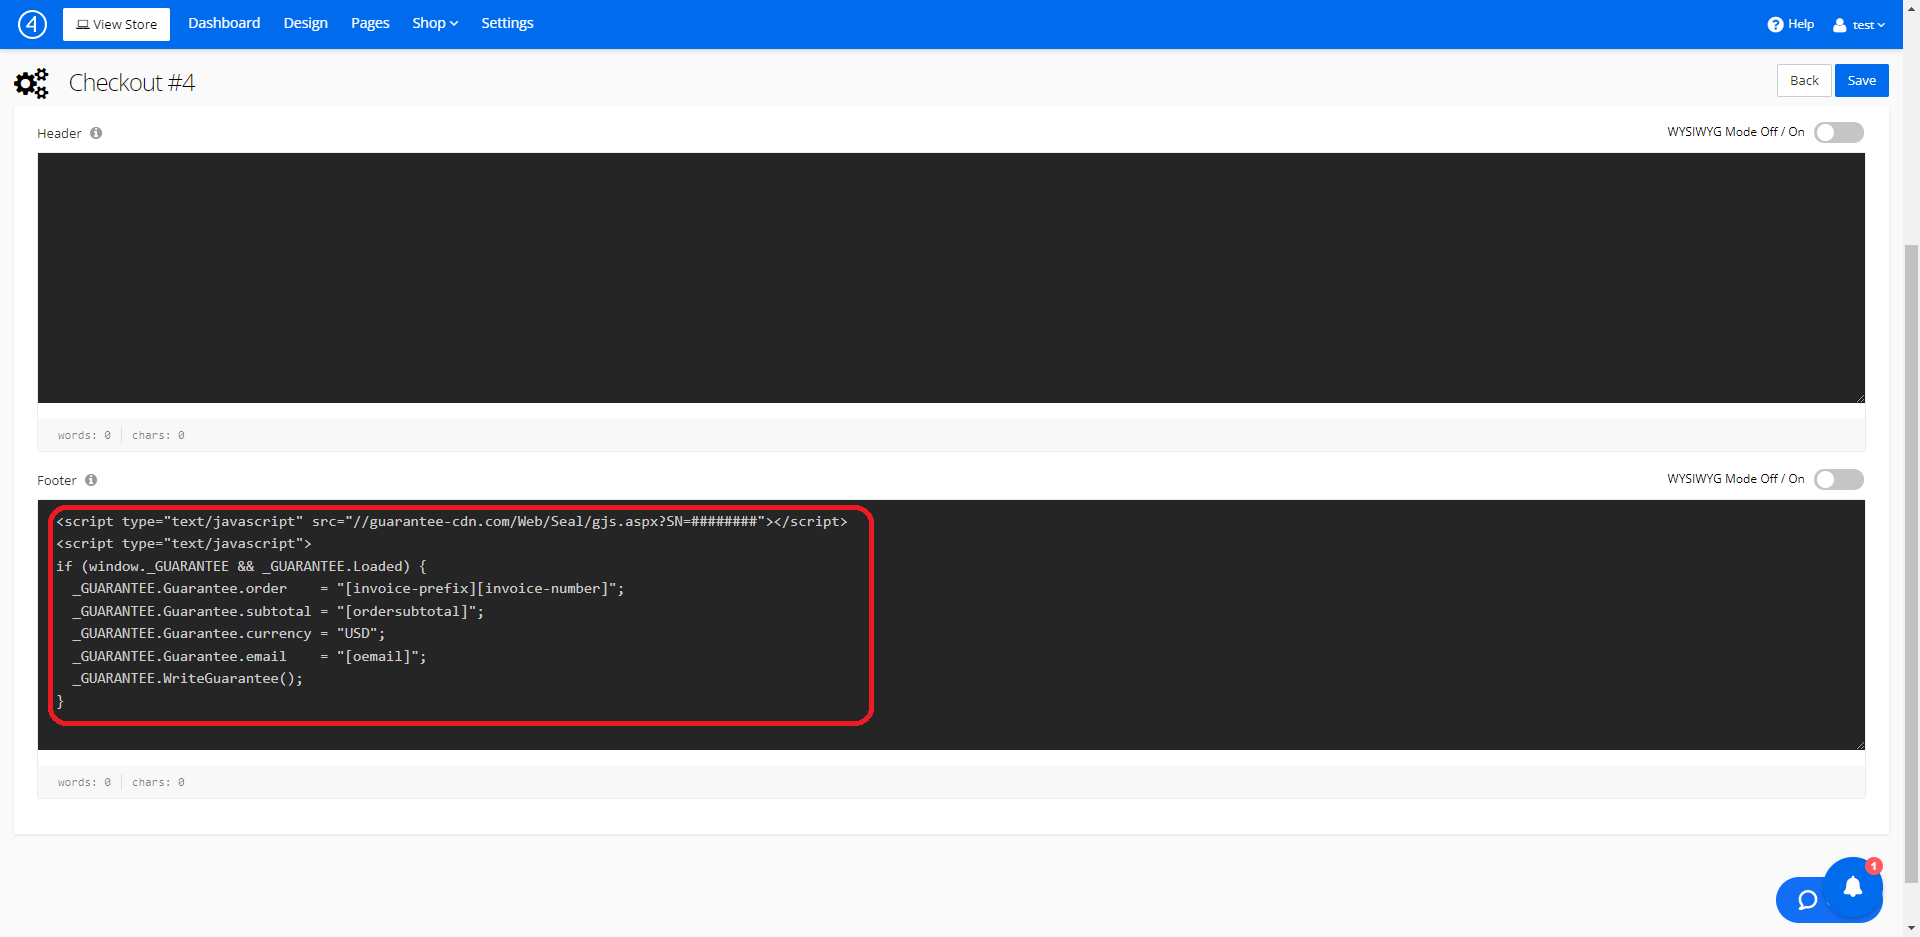Viewport: 1920px width, 937px height.
Task: Toggle WYSIWYG mode for the Header editor
Action: tap(1838, 132)
